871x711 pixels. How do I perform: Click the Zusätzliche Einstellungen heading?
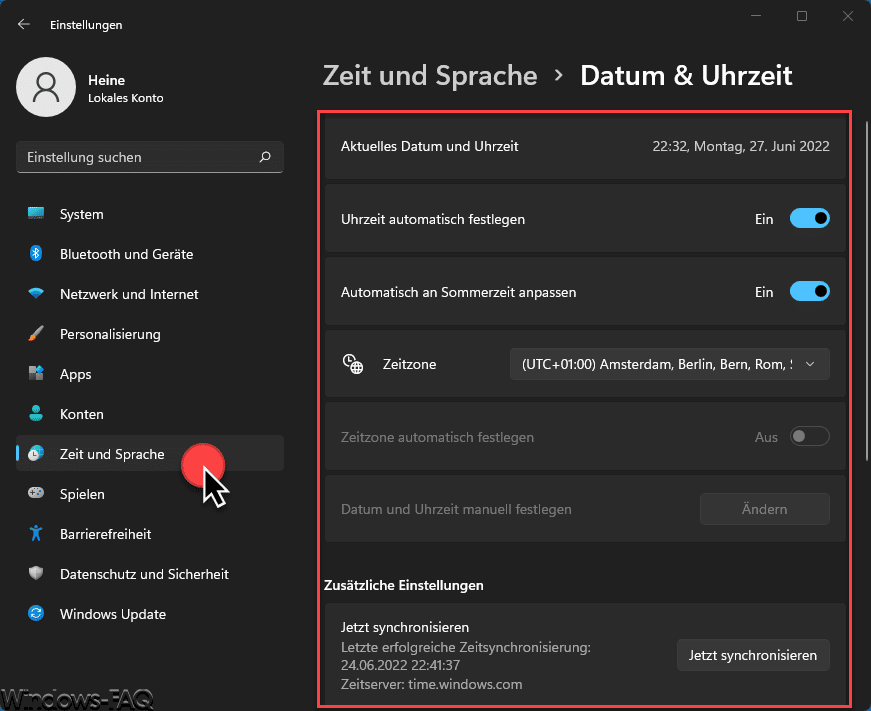pos(404,585)
